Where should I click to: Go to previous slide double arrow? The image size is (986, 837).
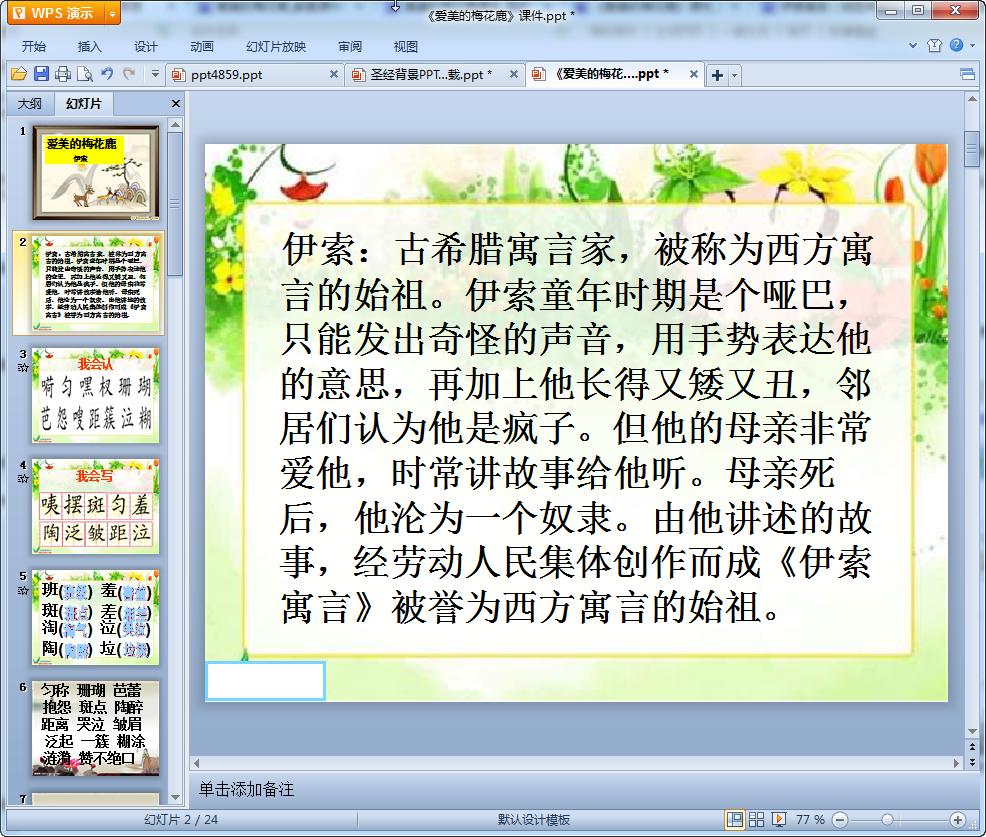pos(972,747)
